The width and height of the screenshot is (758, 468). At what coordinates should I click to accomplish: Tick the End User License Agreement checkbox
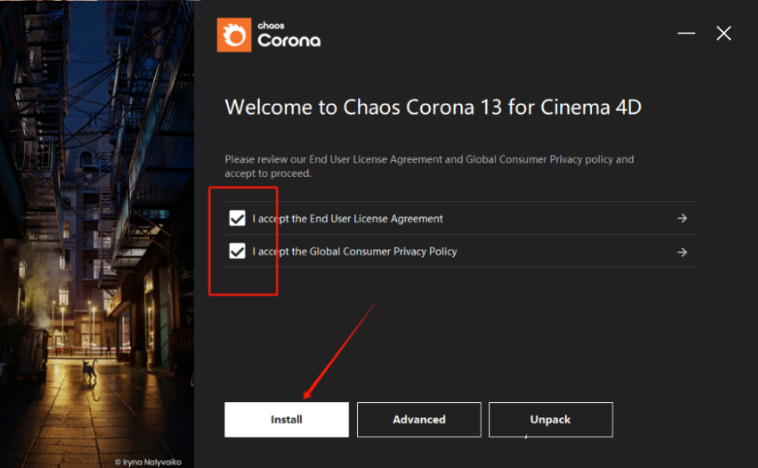[237, 218]
